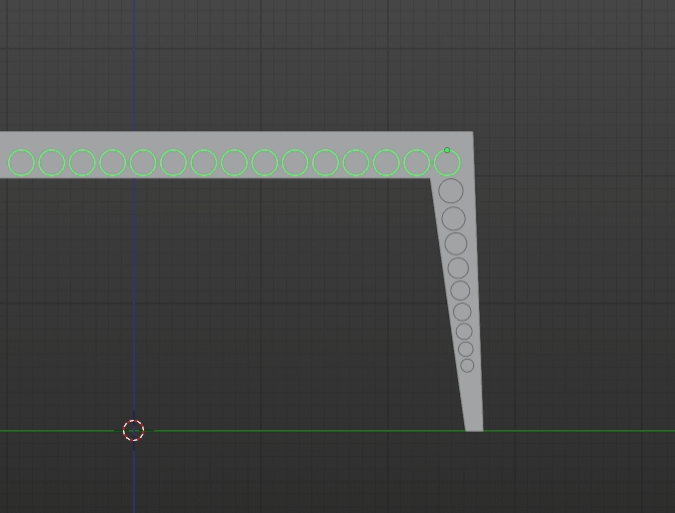Screen dimensions: 675x513
Task: Click the small green dot atop the last circle
Action: click(x=447, y=150)
